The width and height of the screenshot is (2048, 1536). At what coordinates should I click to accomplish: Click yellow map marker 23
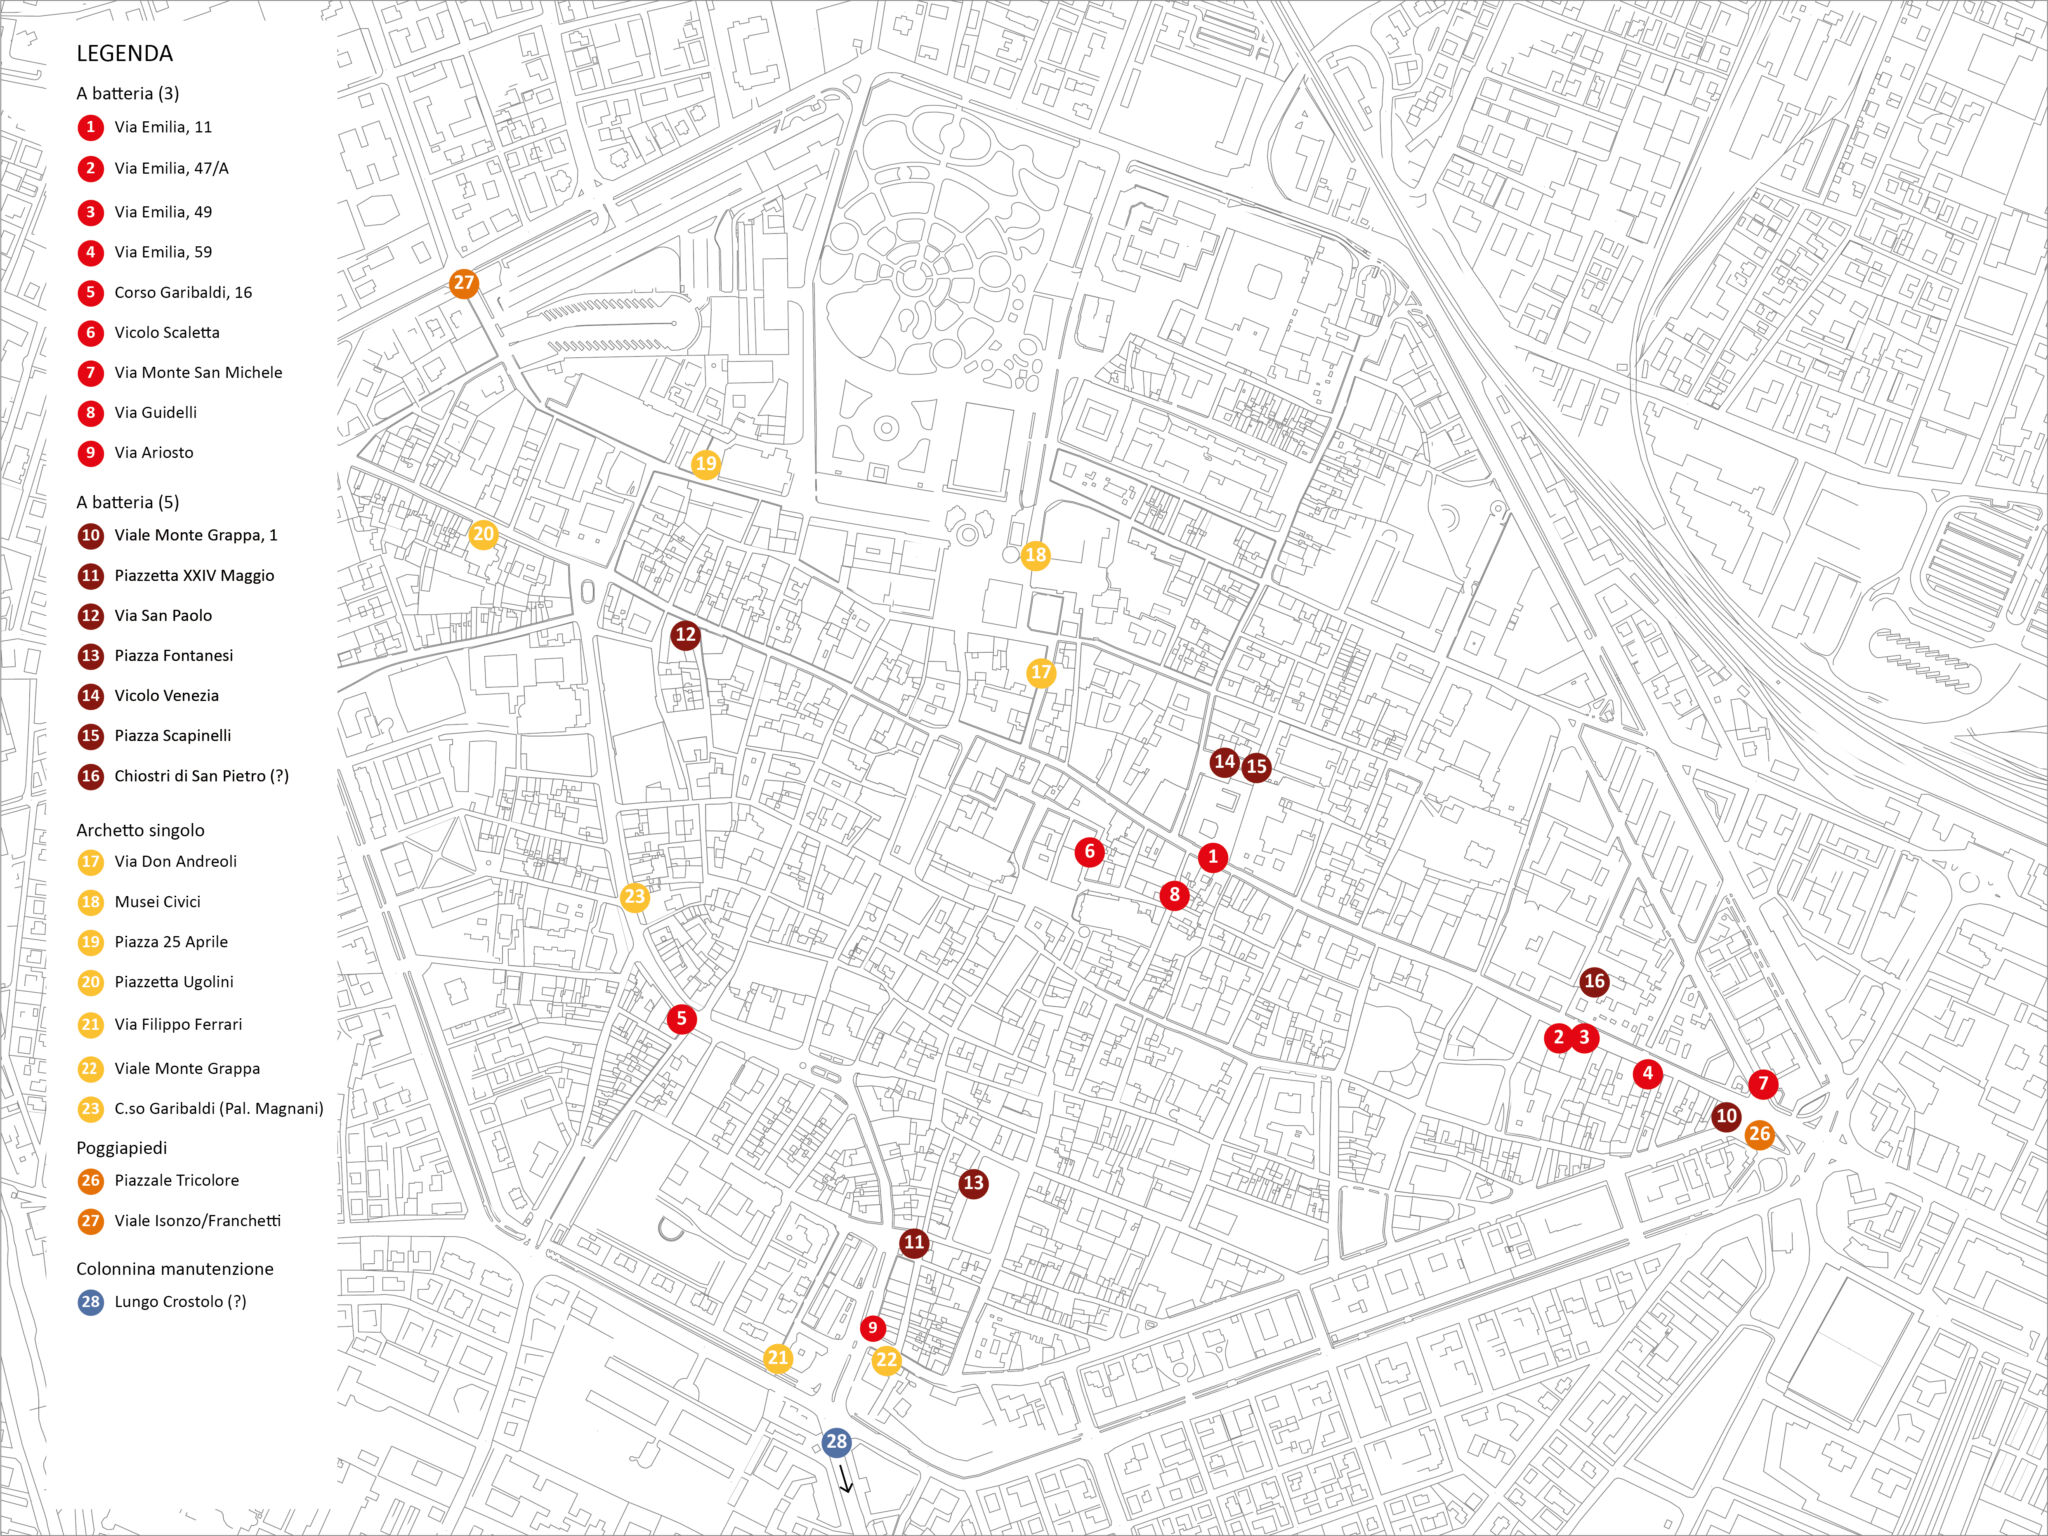tap(634, 897)
